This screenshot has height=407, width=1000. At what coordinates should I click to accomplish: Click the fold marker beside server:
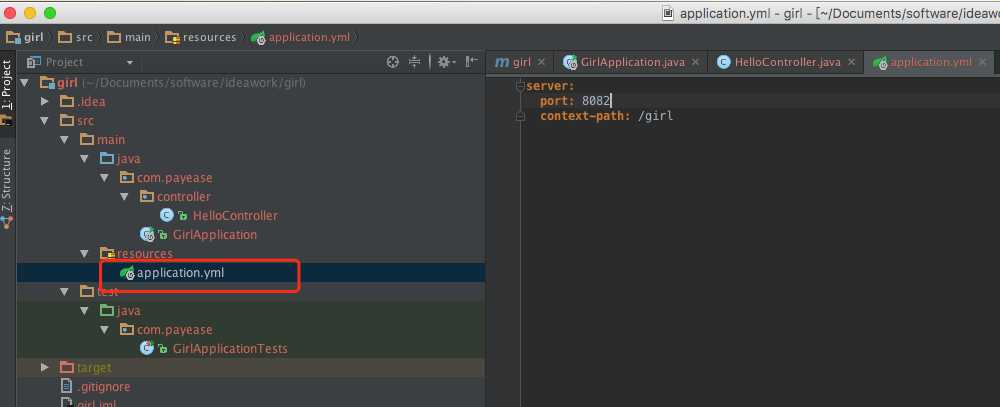[x=520, y=85]
